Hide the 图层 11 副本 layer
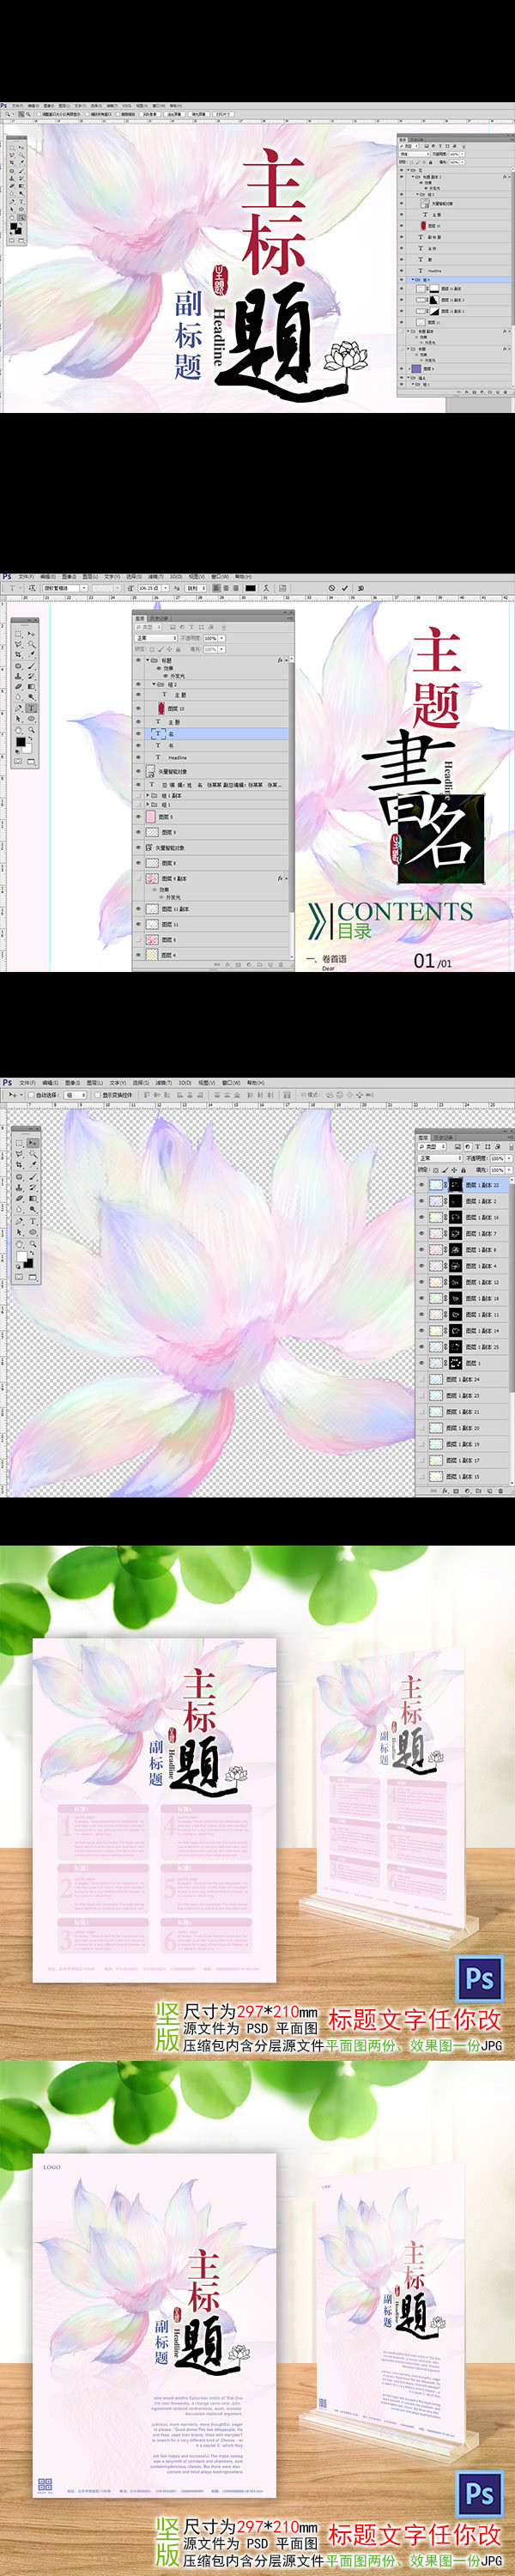 click(138, 909)
